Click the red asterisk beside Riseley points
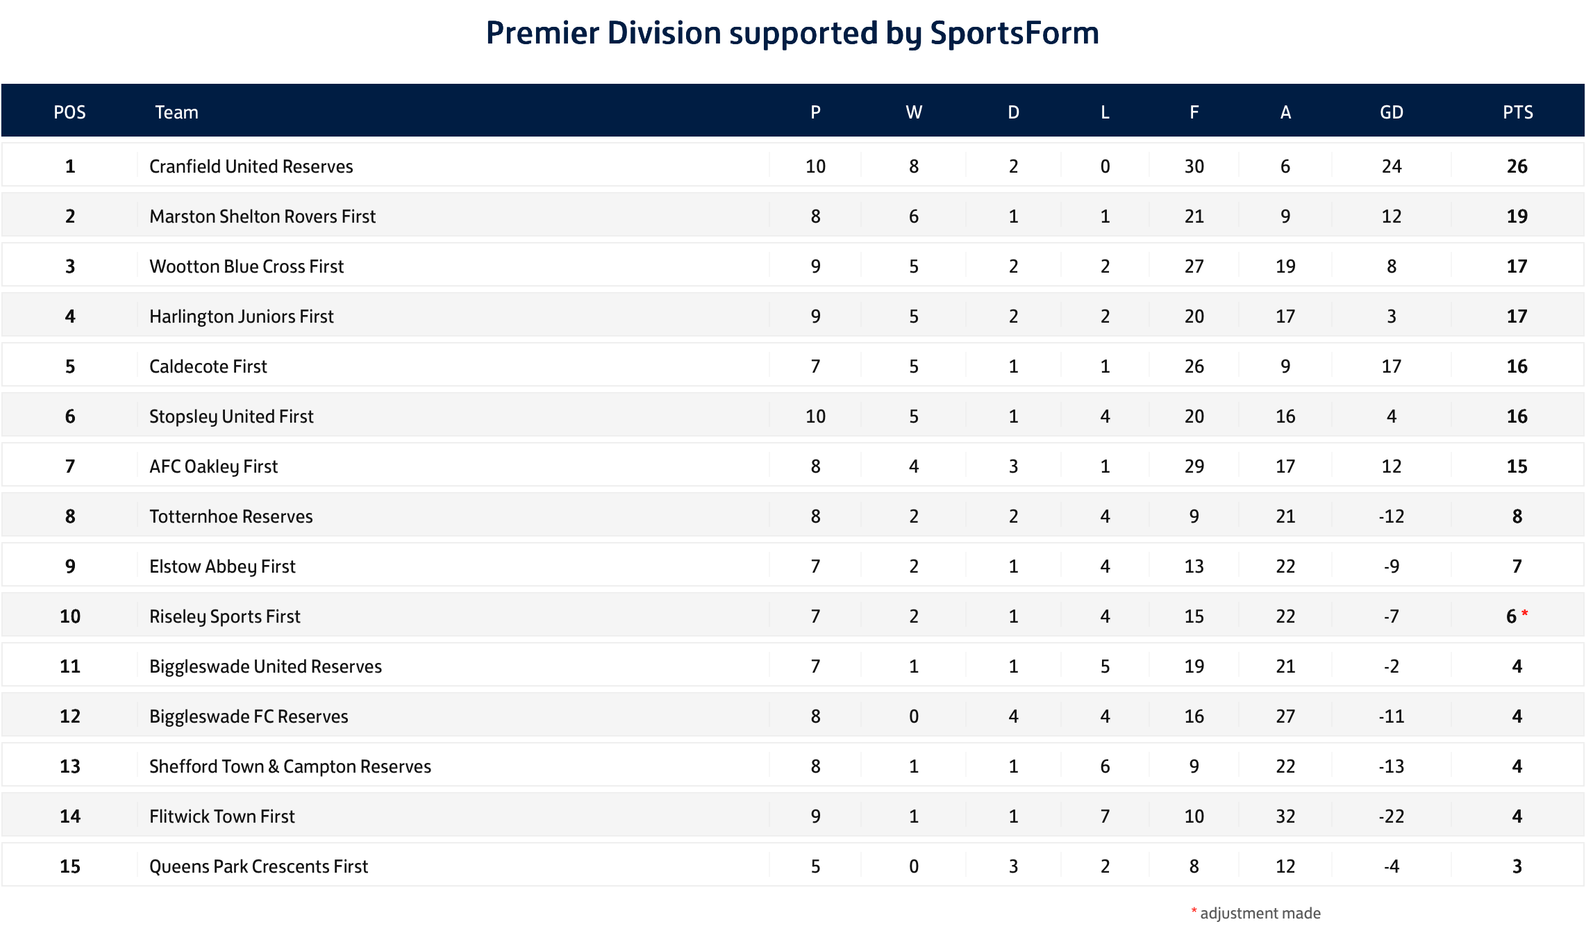Screen dimensions: 1586x949 [1525, 614]
